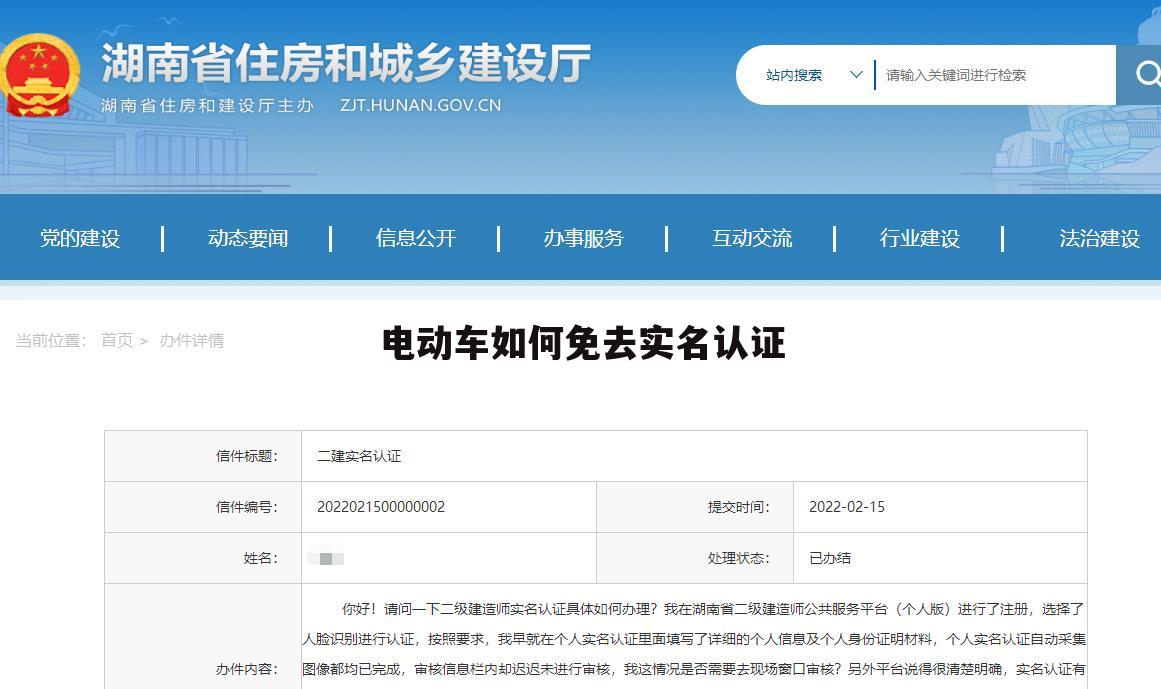Open the 行业建设 menu
The width and height of the screenshot is (1161, 689).
[920, 238]
